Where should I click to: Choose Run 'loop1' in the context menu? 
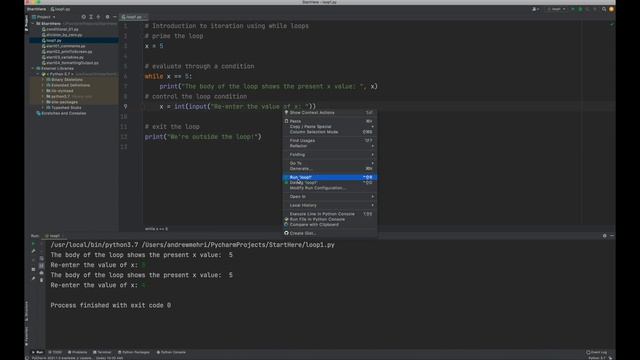[x=329, y=177]
